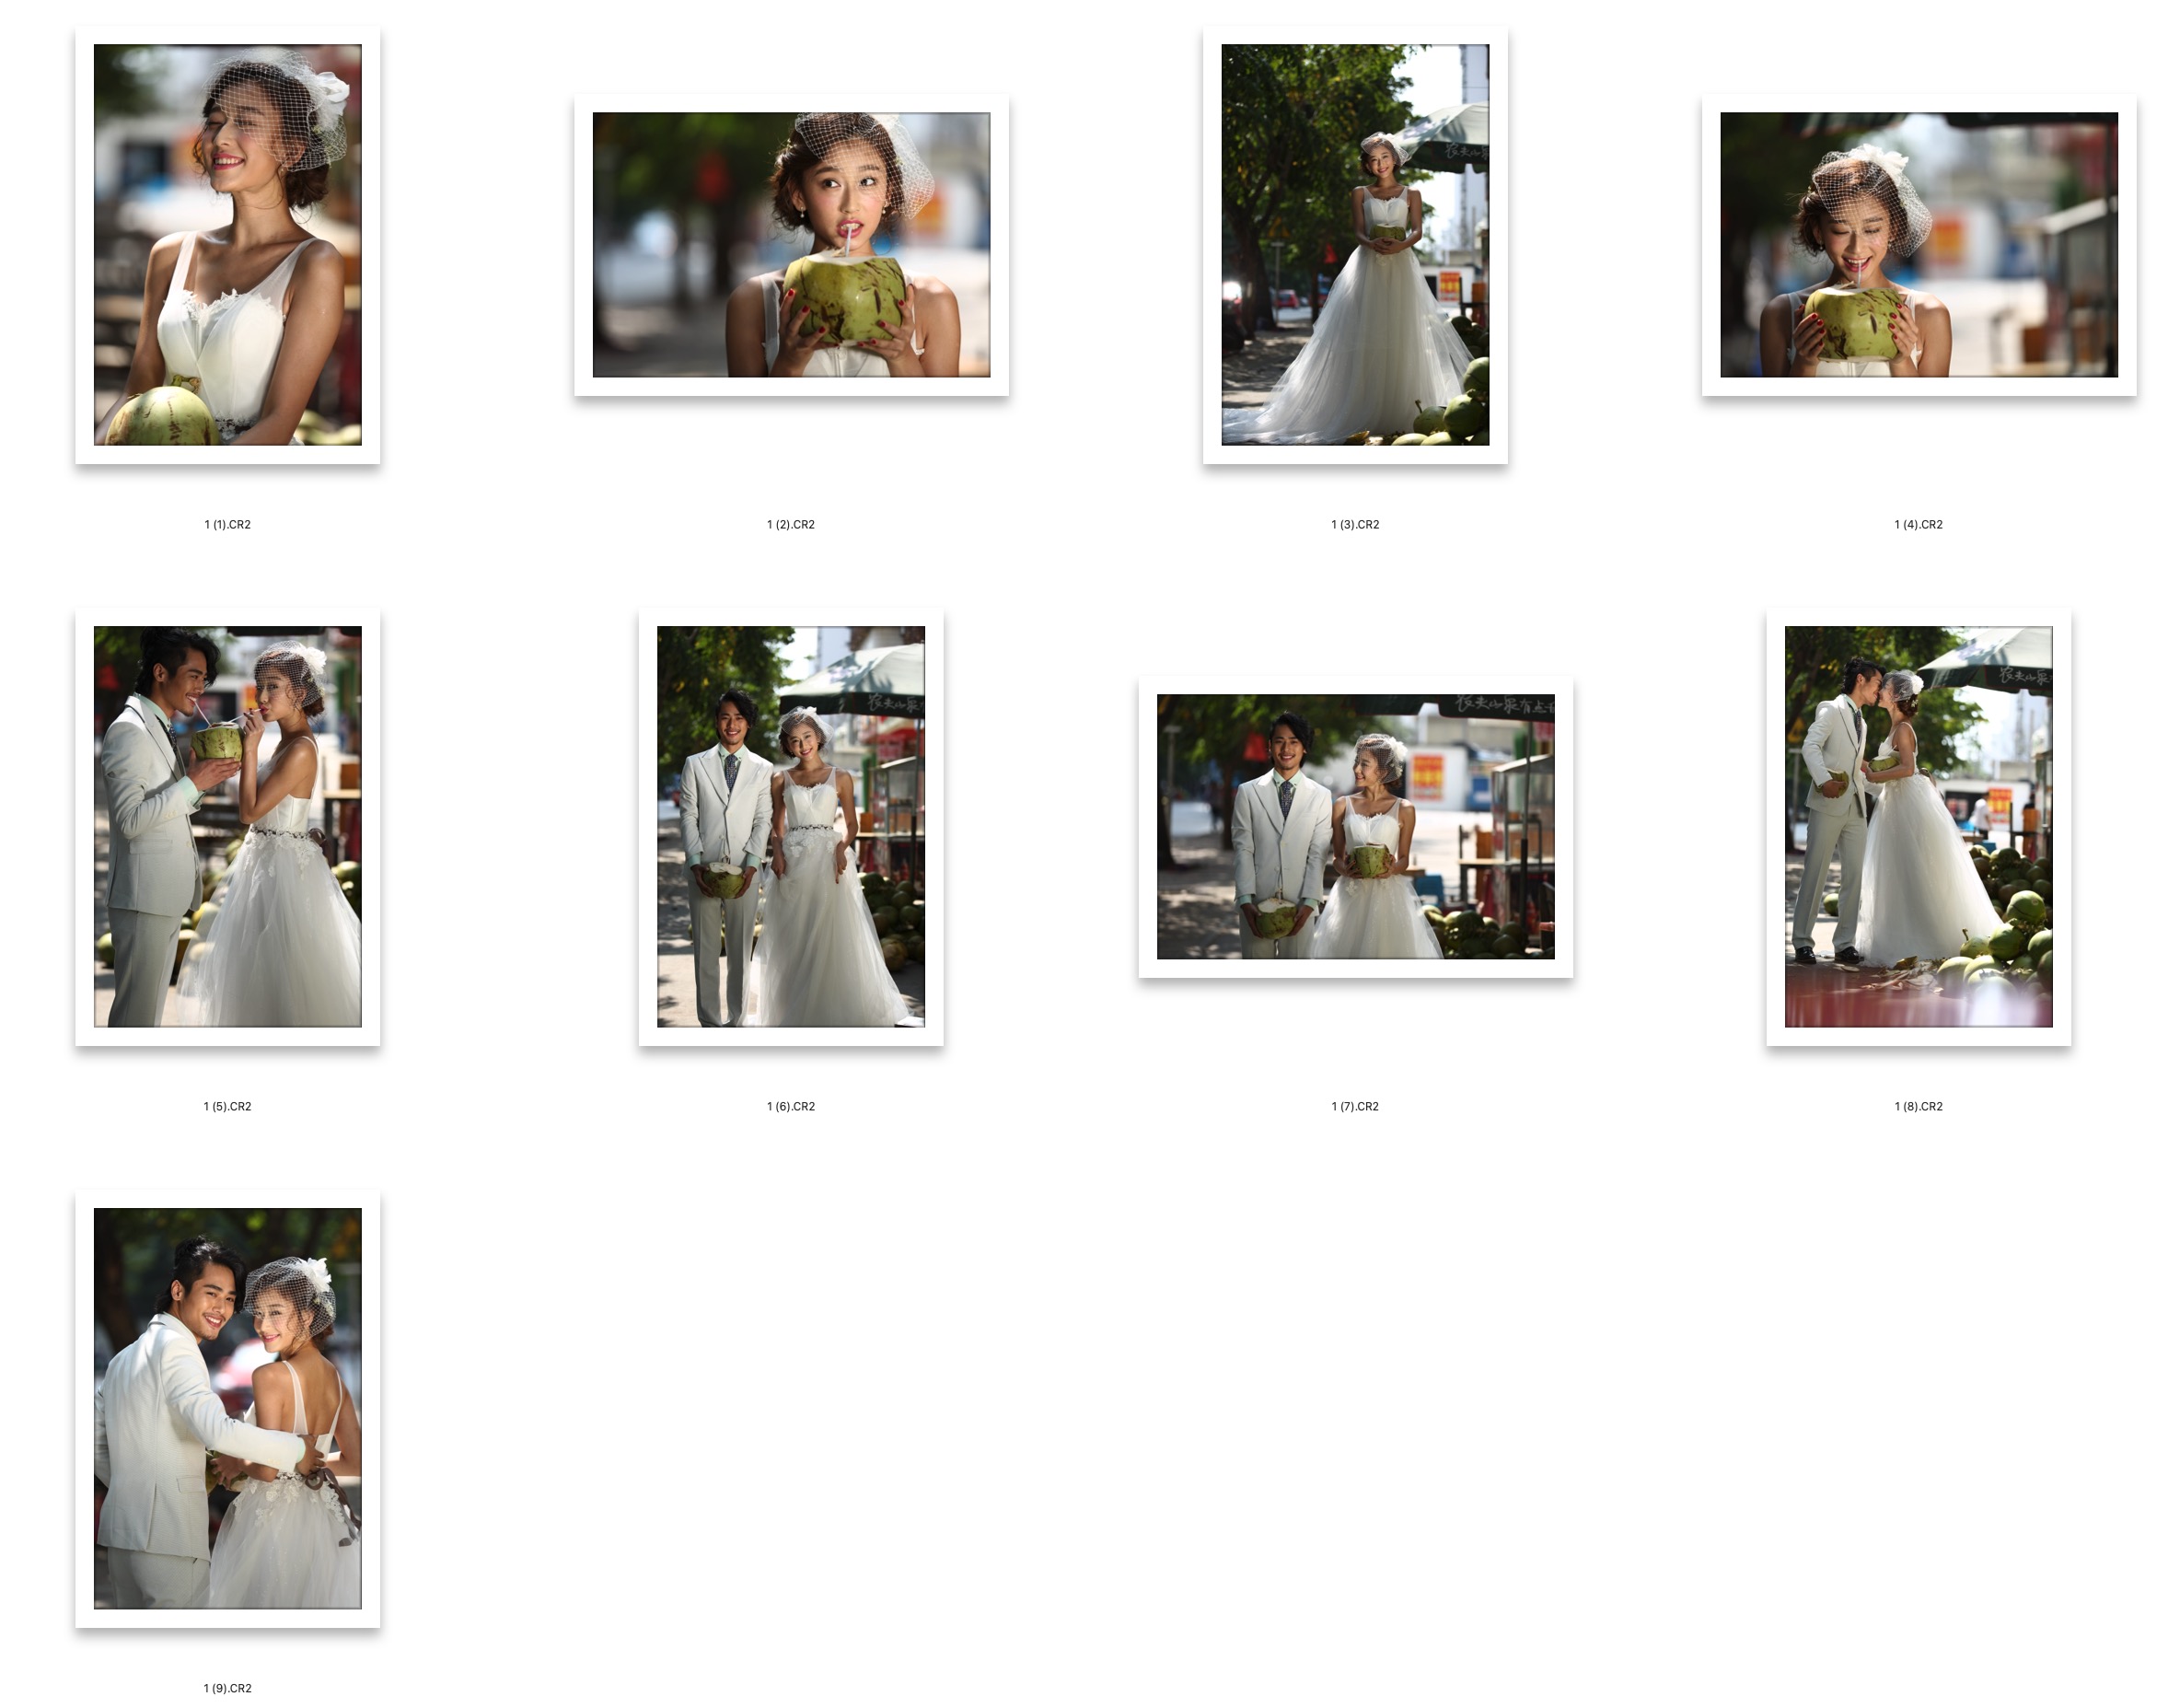Select the embracing couple thumbnail 1 (9).CR2
This screenshot has width=2180, height=1708.
tap(227, 1408)
